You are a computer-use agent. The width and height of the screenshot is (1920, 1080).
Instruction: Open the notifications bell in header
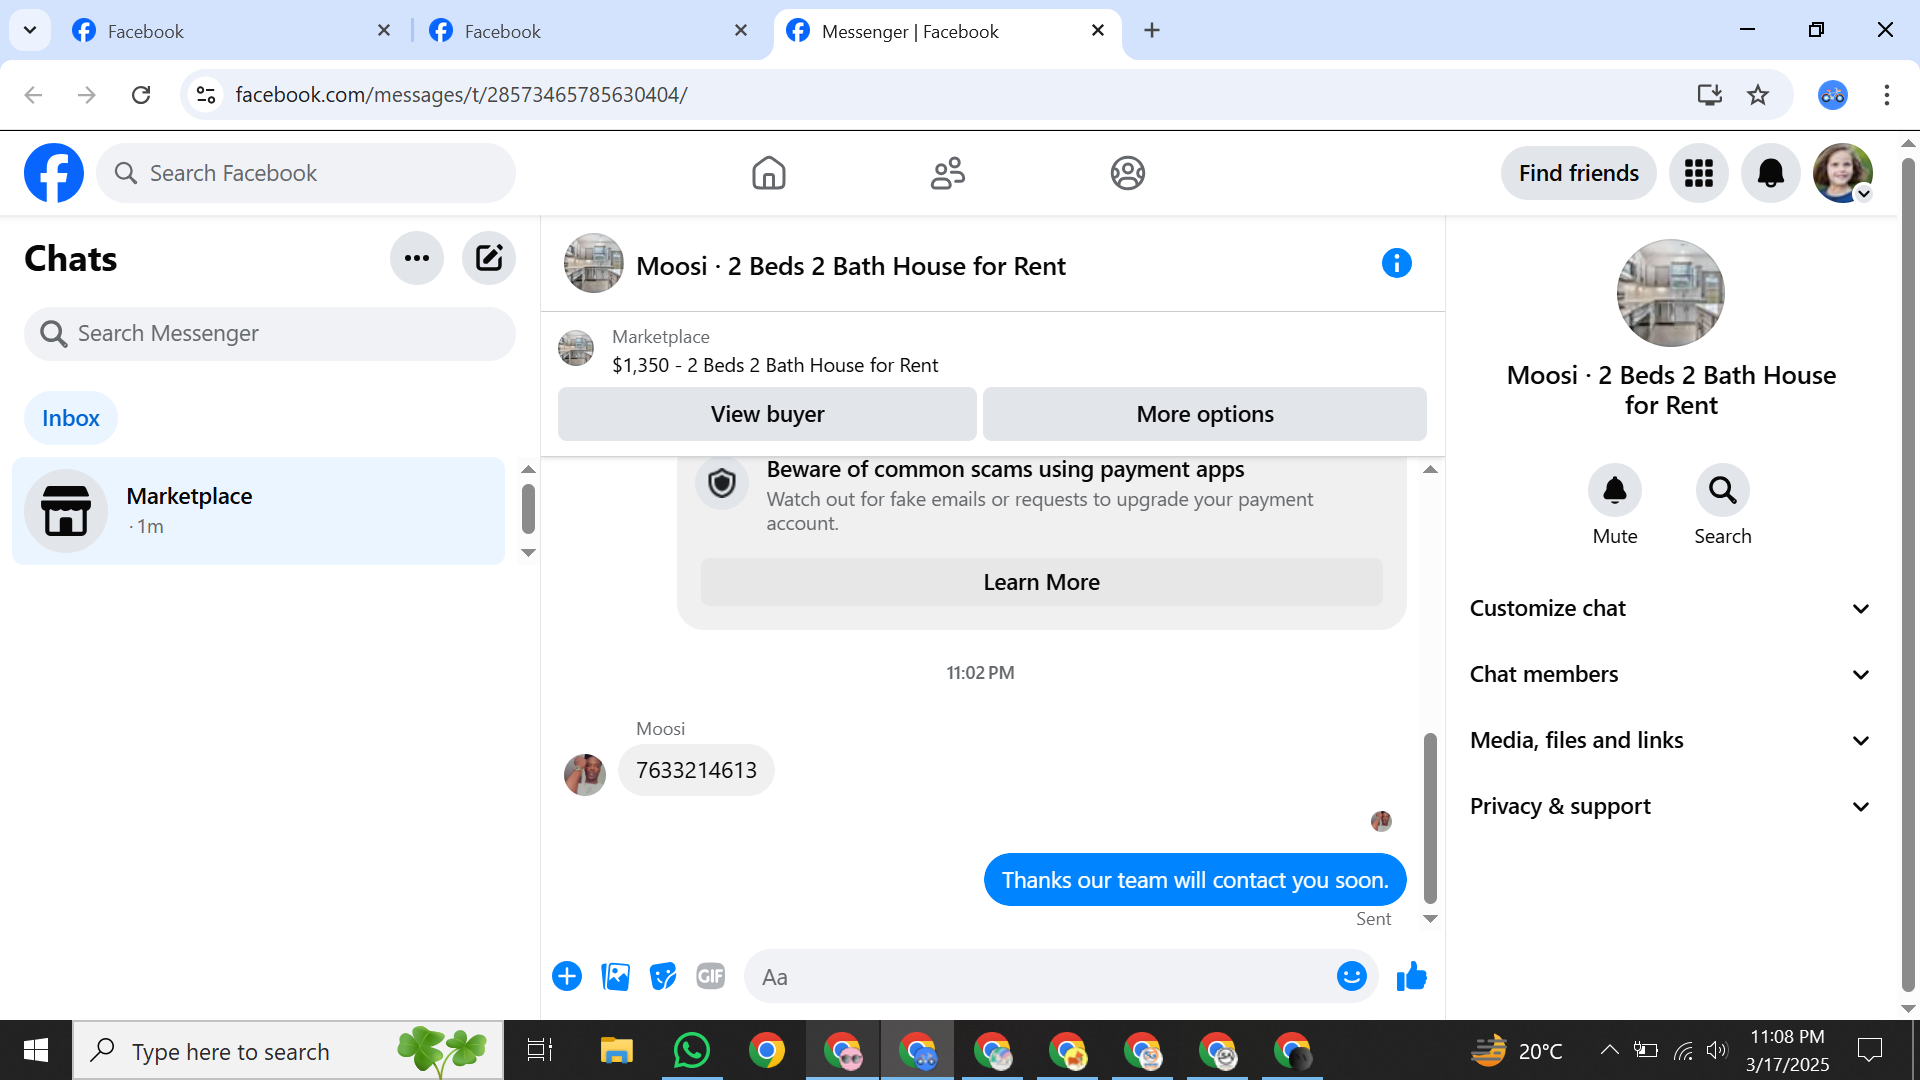[x=1770, y=173]
